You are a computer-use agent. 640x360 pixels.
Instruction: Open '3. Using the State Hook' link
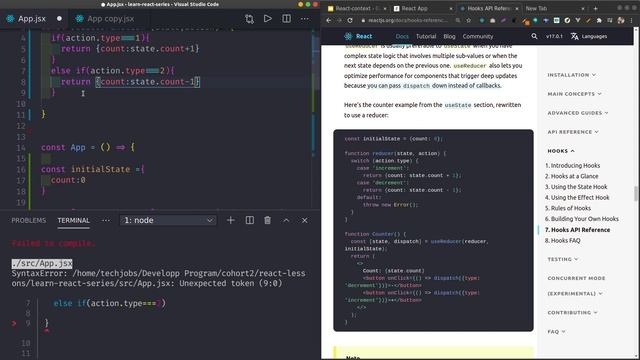coord(576,187)
